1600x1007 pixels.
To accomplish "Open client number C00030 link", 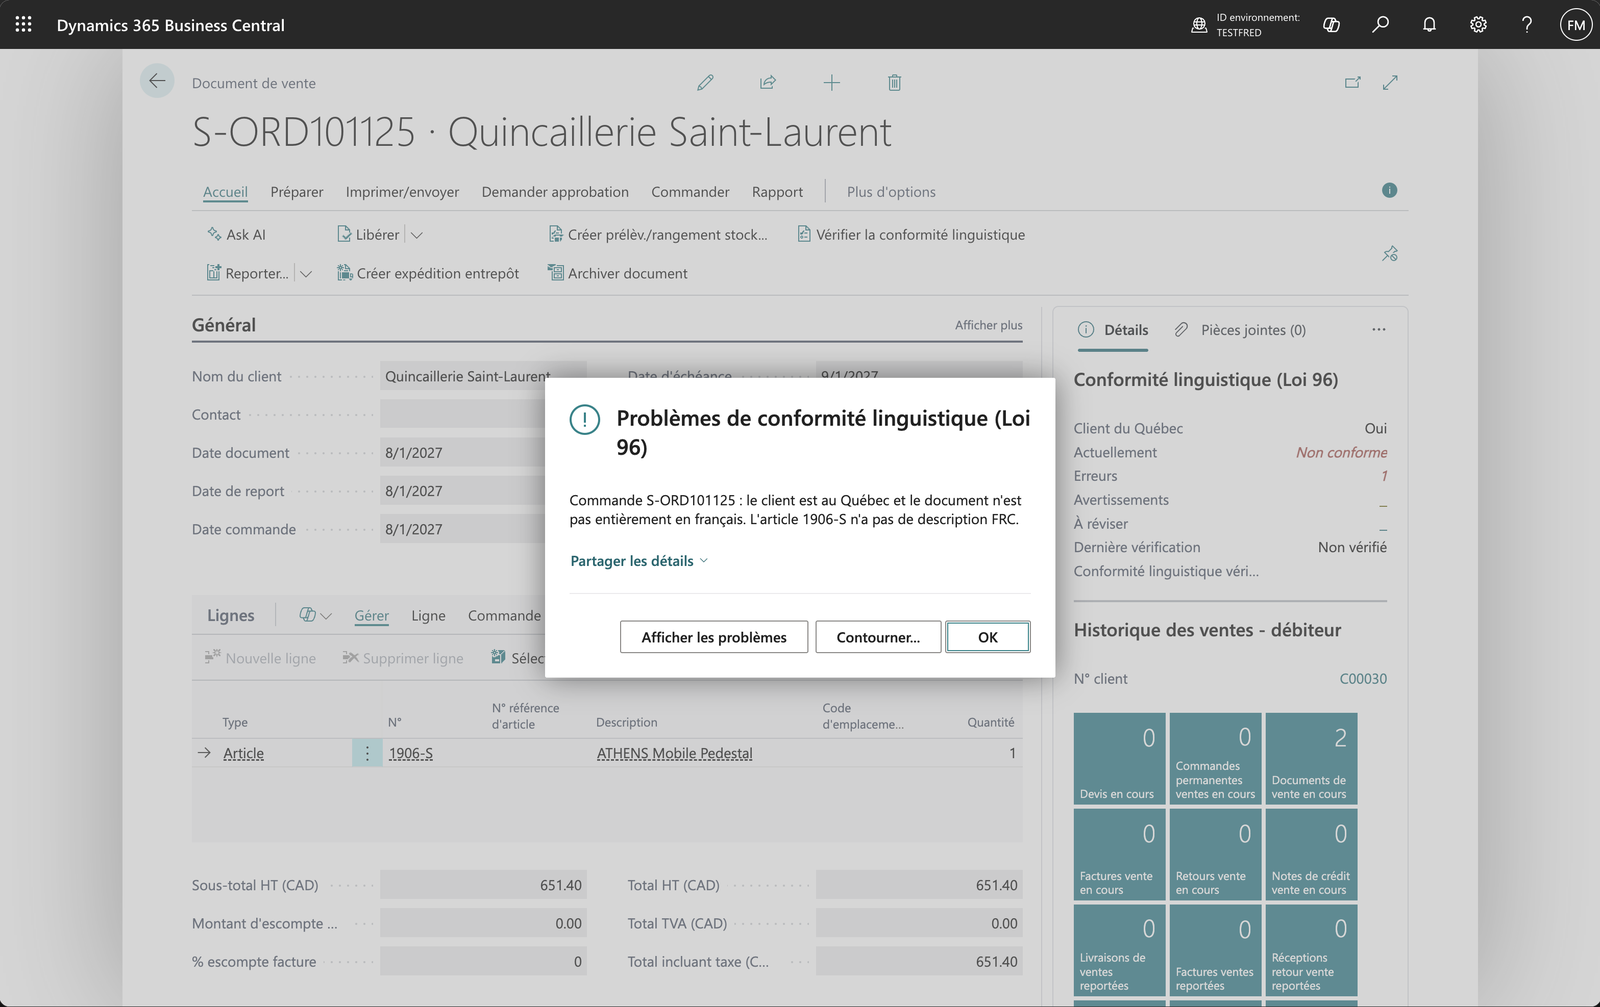I will click(1363, 679).
